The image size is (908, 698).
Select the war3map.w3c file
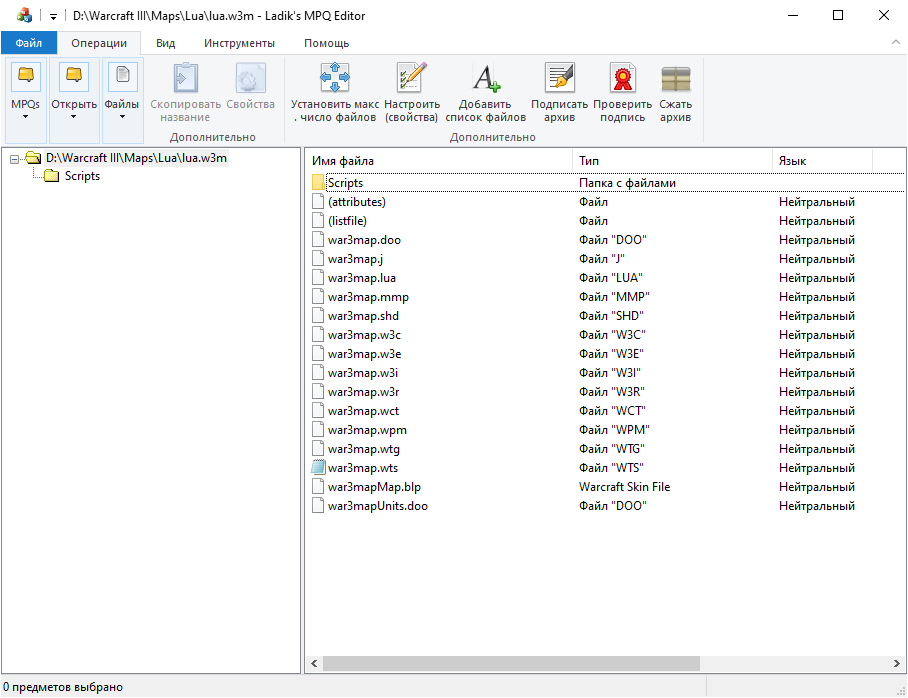pyautogui.click(x=364, y=335)
